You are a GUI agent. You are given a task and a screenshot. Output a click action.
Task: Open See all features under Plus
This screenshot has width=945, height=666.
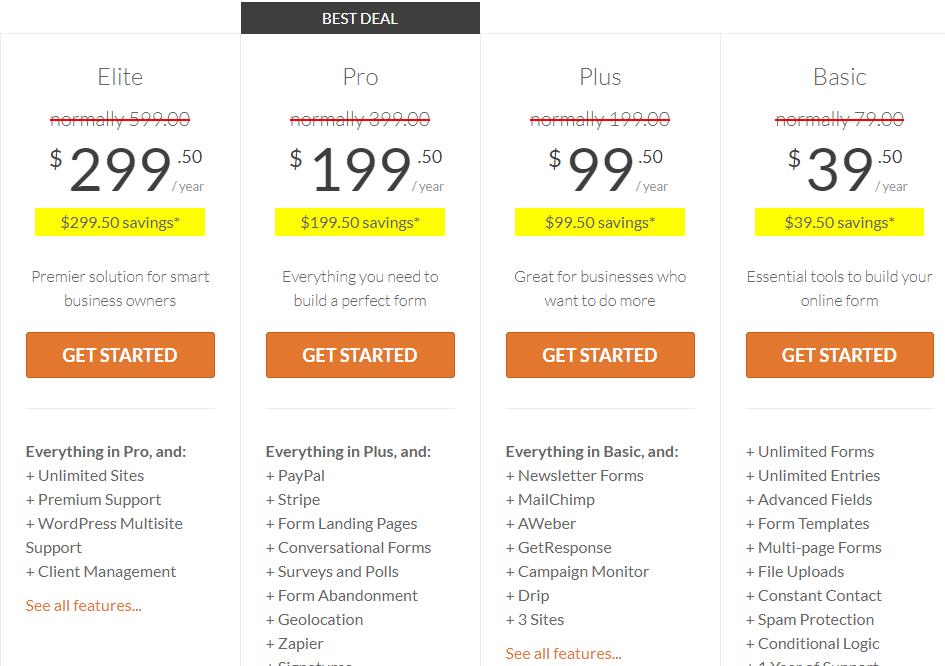pyautogui.click(x=564, y=654)
